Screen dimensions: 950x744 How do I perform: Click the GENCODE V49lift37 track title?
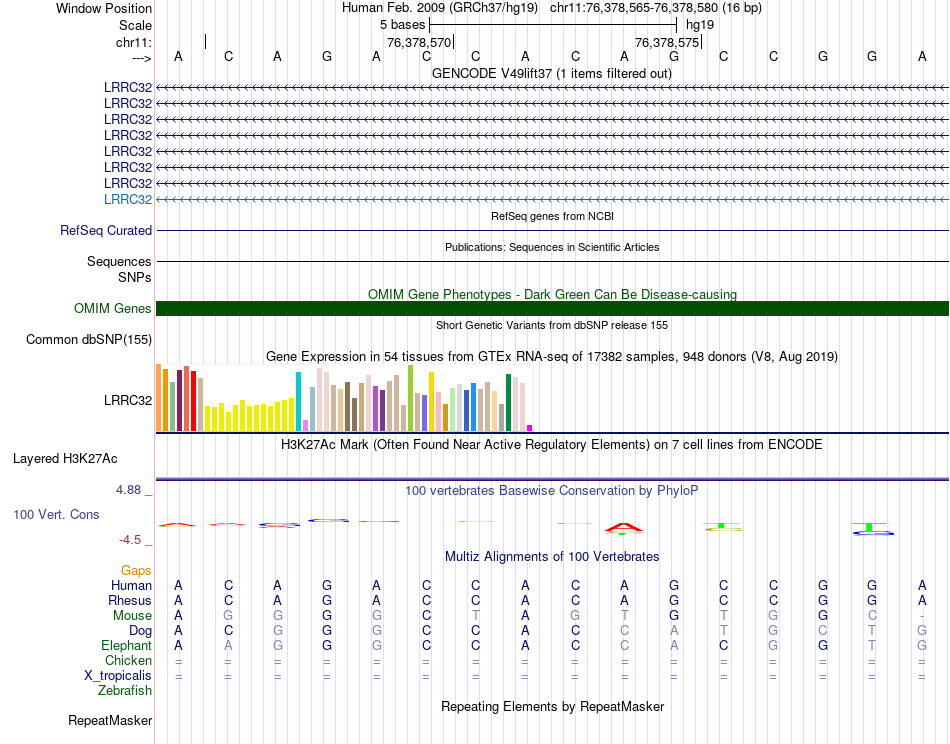click(552, 73)
